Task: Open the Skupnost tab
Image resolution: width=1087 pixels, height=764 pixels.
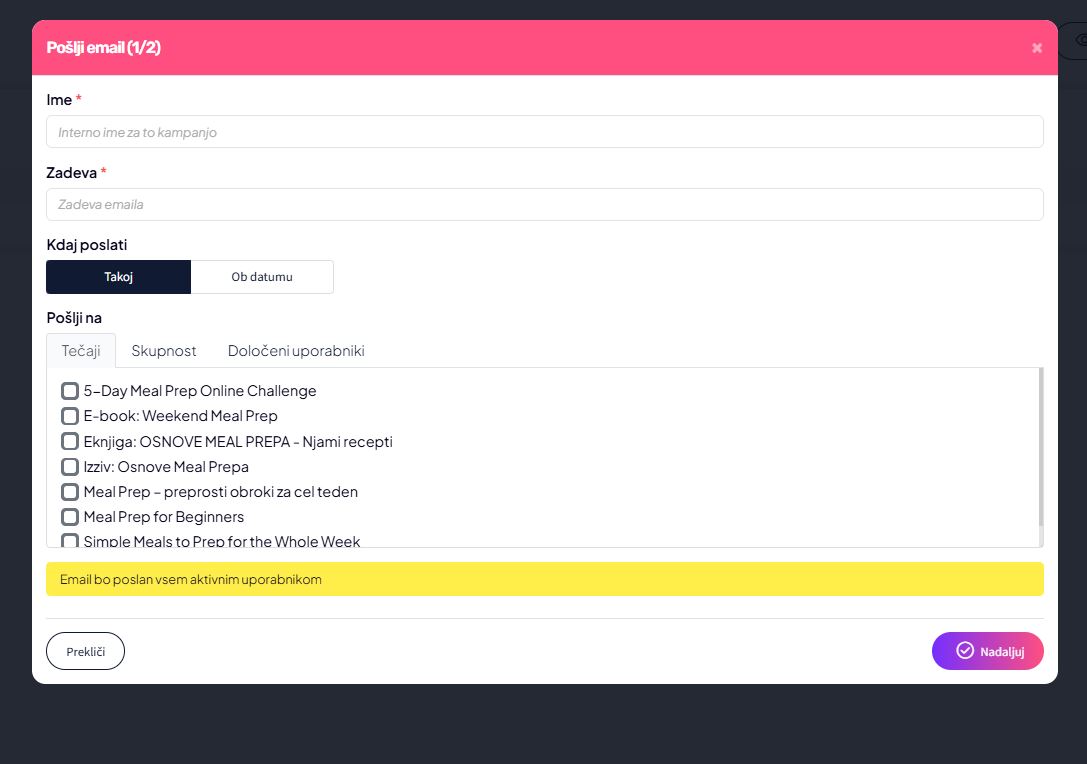Action: point(164,351)
